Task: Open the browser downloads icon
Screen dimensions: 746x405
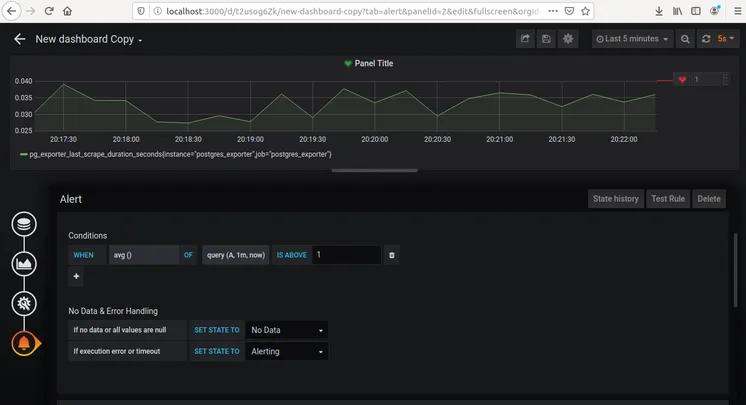Action: point(659,11)
